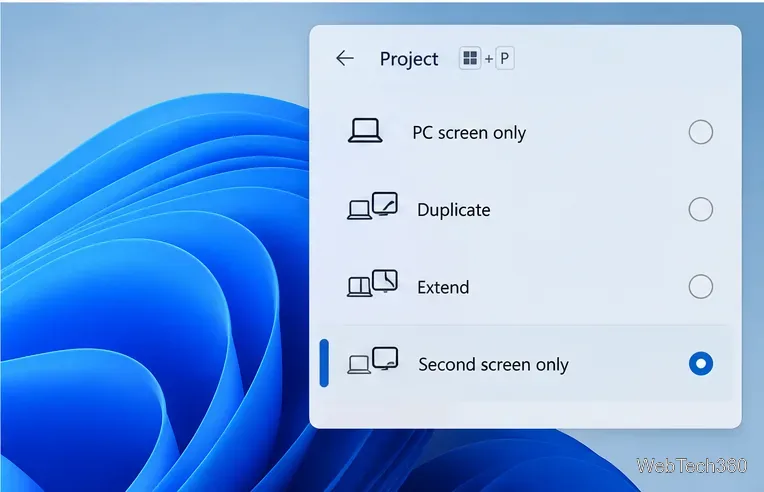This screenshot has width=764, height=492.
Task: Select the Duplicate radio button
Action: click(x=701, y=209)
